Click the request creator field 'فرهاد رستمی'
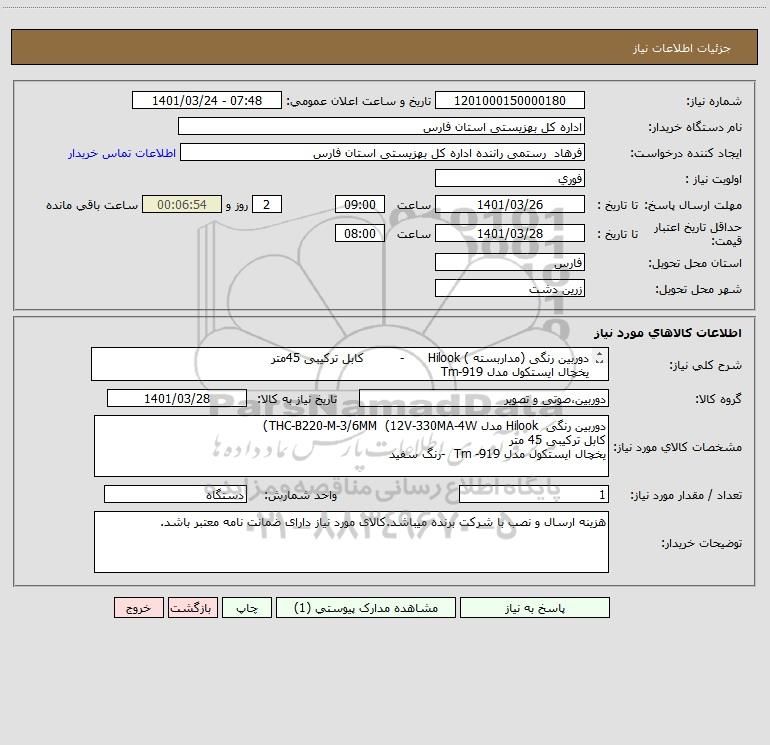The width and height of the screenshot is (770, 745). click(382, 152)
